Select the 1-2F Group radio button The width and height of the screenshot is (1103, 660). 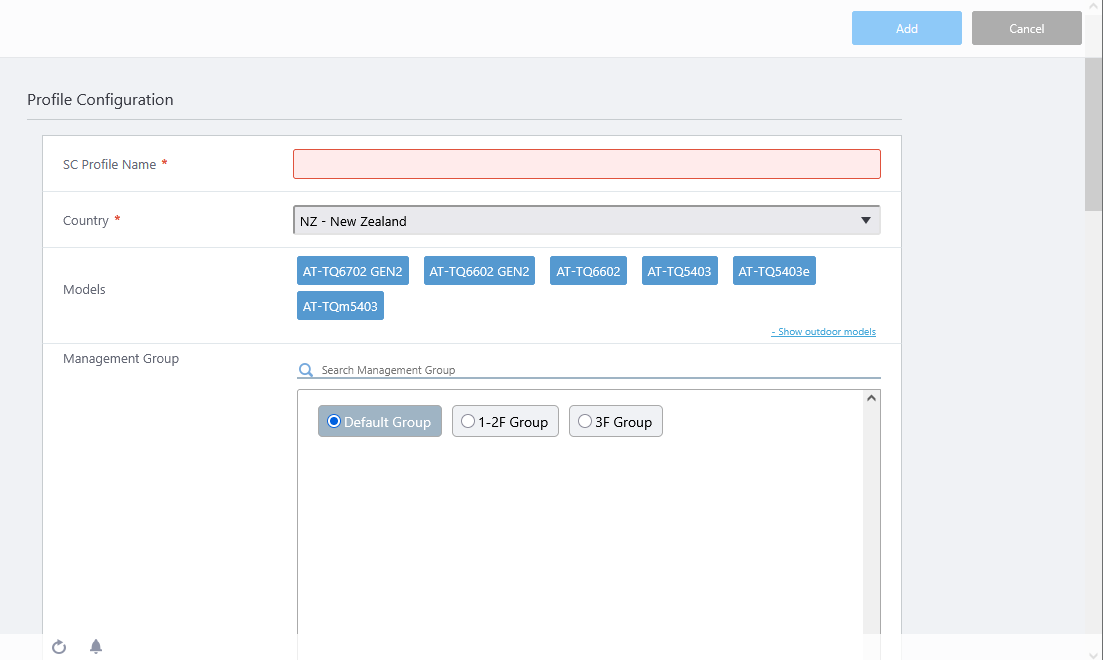pos(468,421)
